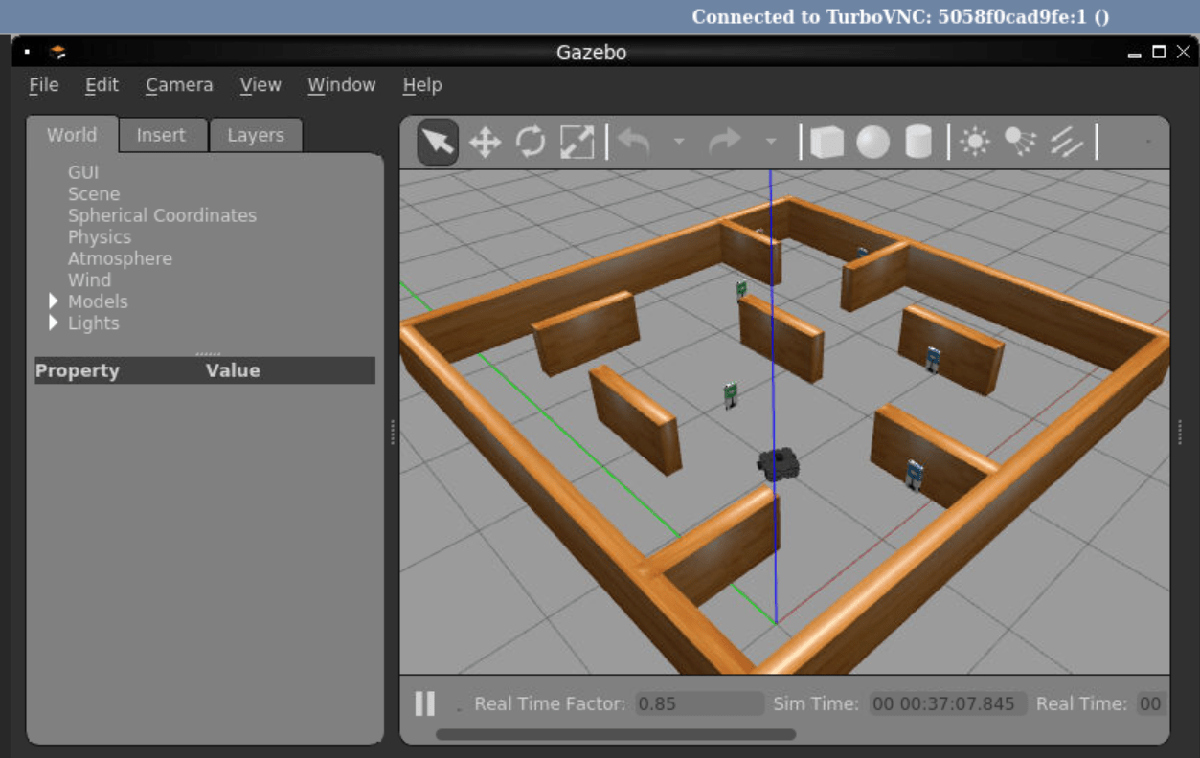Open the undo history dropdown arrow
The image size is (1200, 758).
(679, 142)
